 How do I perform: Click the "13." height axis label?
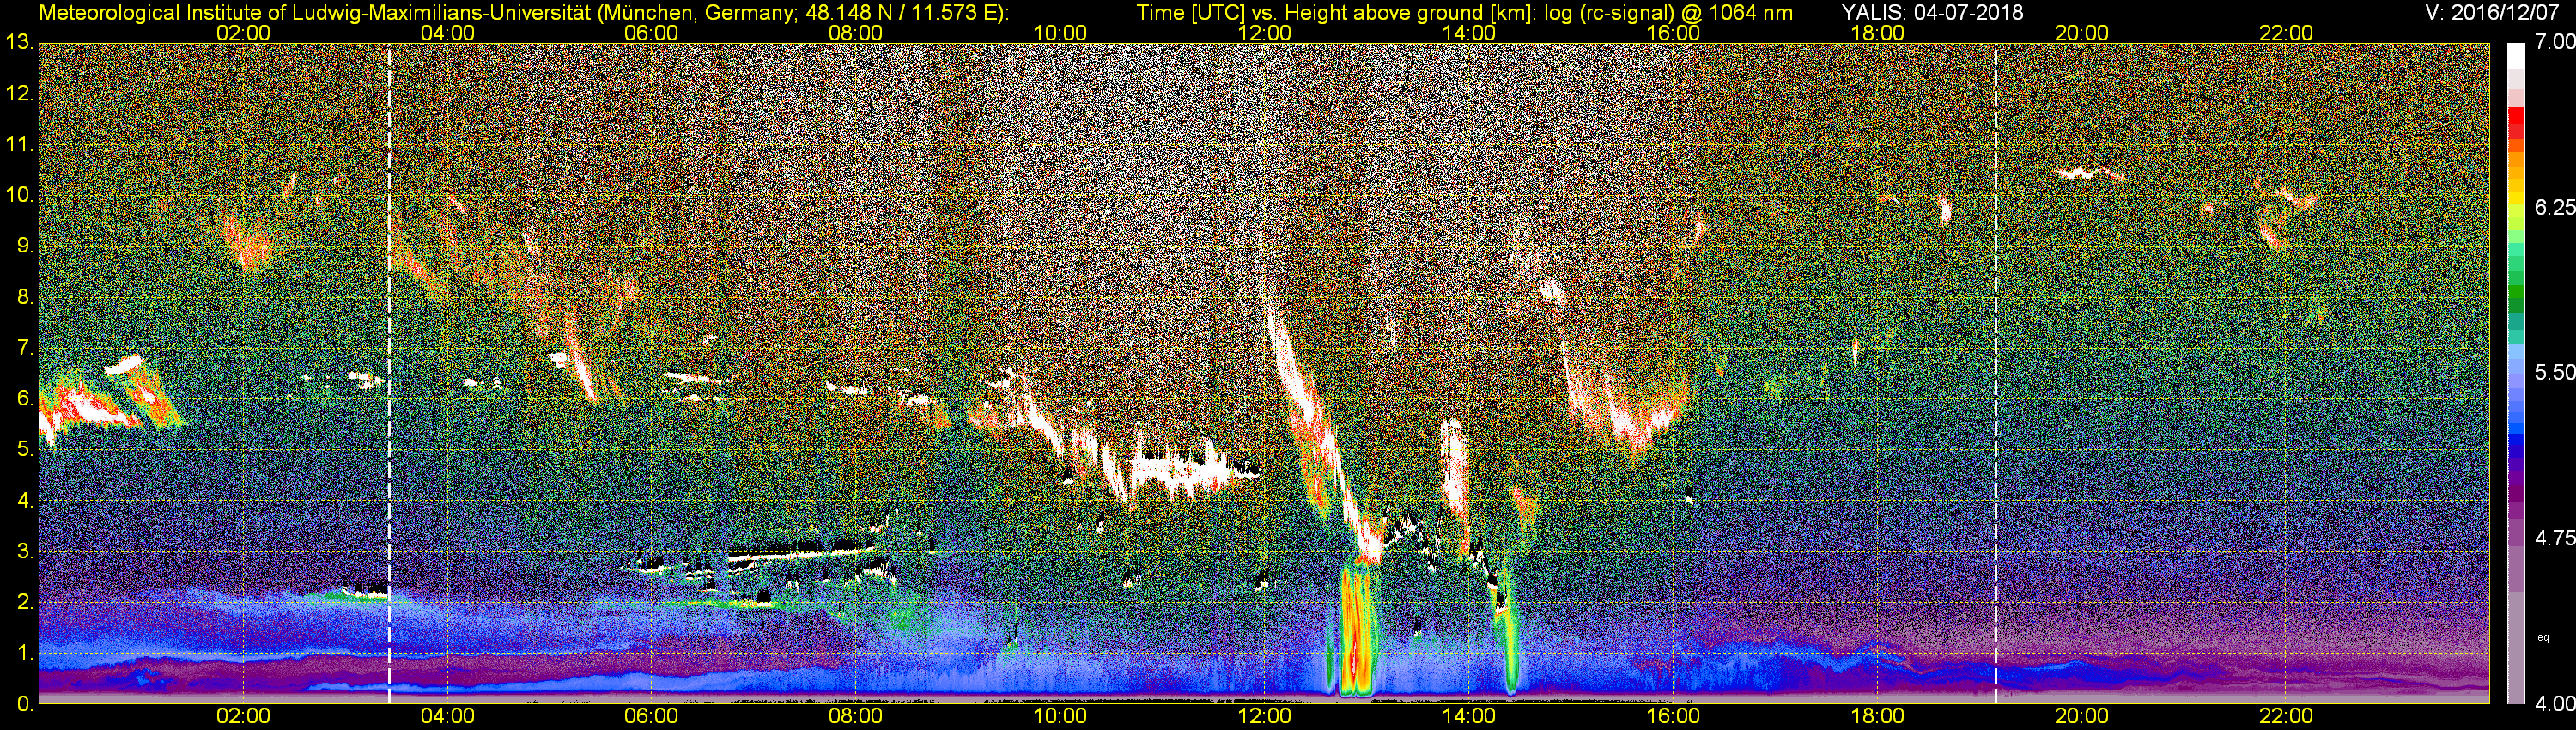19,42
